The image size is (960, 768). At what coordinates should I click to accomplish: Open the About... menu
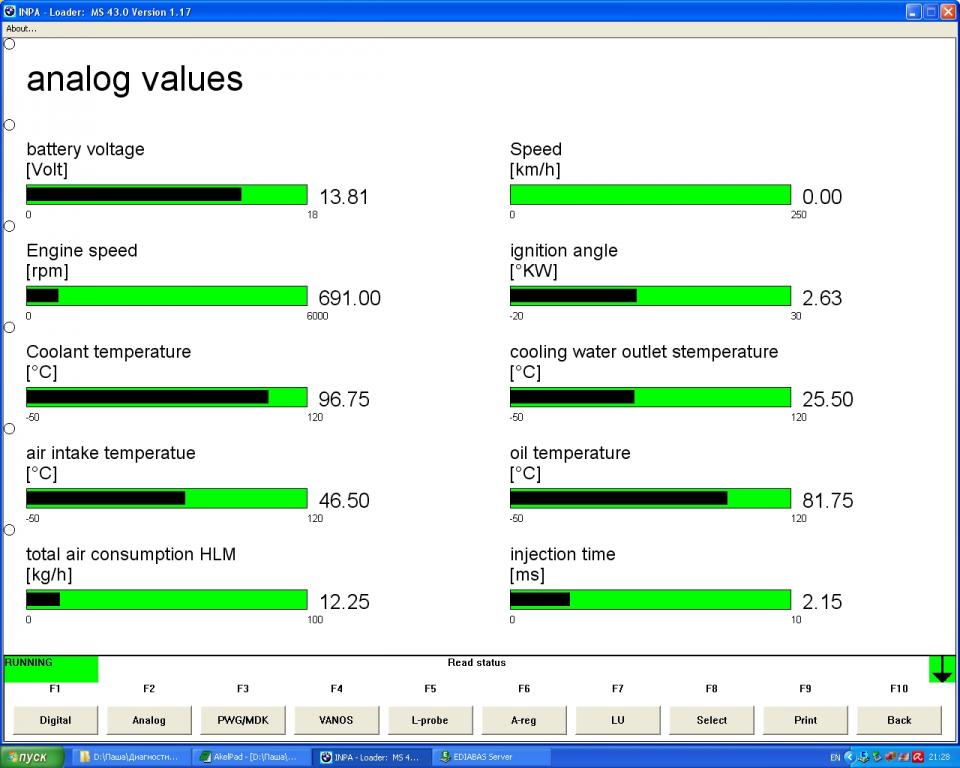tap(21, 29)
